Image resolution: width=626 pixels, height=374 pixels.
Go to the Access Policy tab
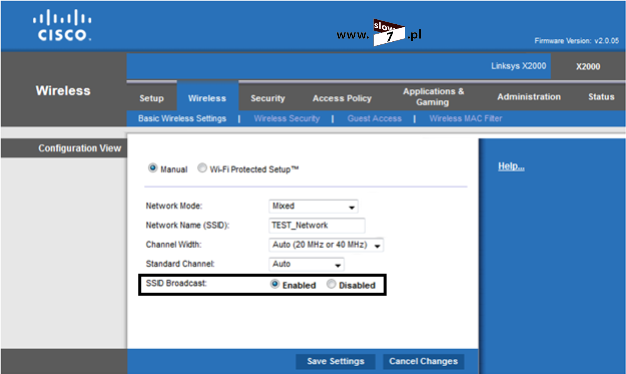(x=342, y=98)
